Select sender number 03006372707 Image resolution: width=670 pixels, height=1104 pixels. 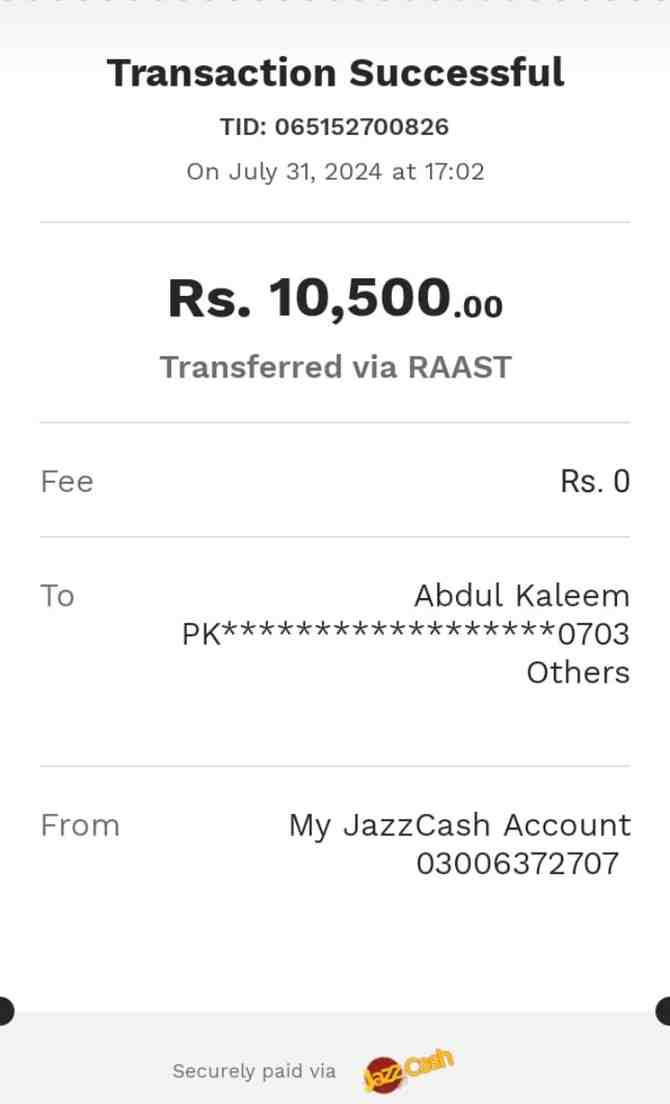point(517,863)
